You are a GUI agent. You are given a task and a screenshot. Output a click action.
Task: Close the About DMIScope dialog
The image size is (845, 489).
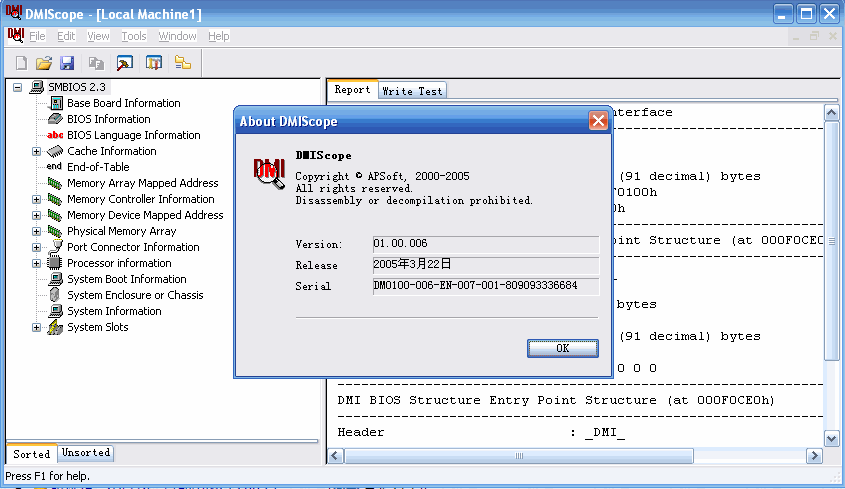(598, 121)
